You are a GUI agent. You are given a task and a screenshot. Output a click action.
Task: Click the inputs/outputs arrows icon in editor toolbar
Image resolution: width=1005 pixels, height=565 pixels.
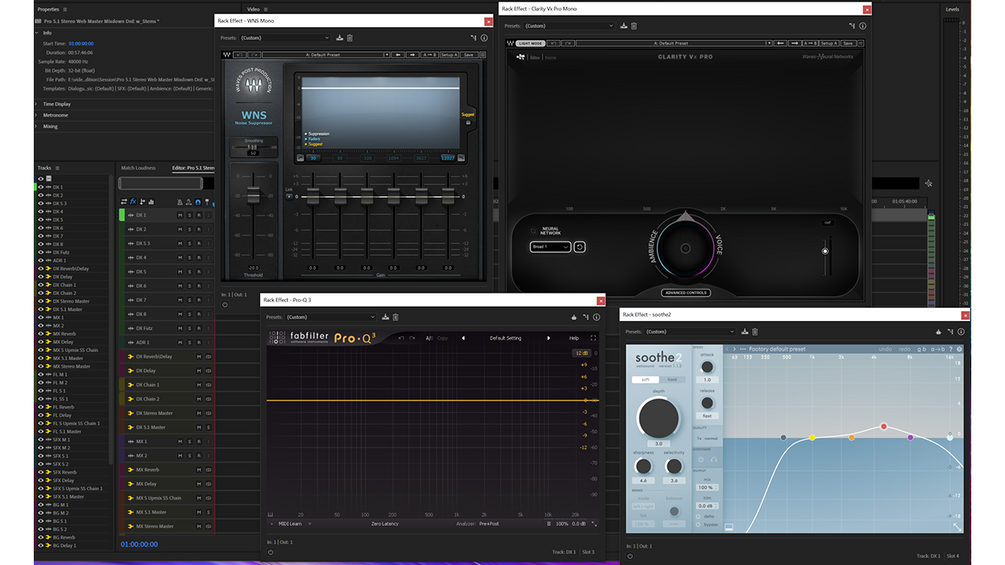[x=124, y=202]
